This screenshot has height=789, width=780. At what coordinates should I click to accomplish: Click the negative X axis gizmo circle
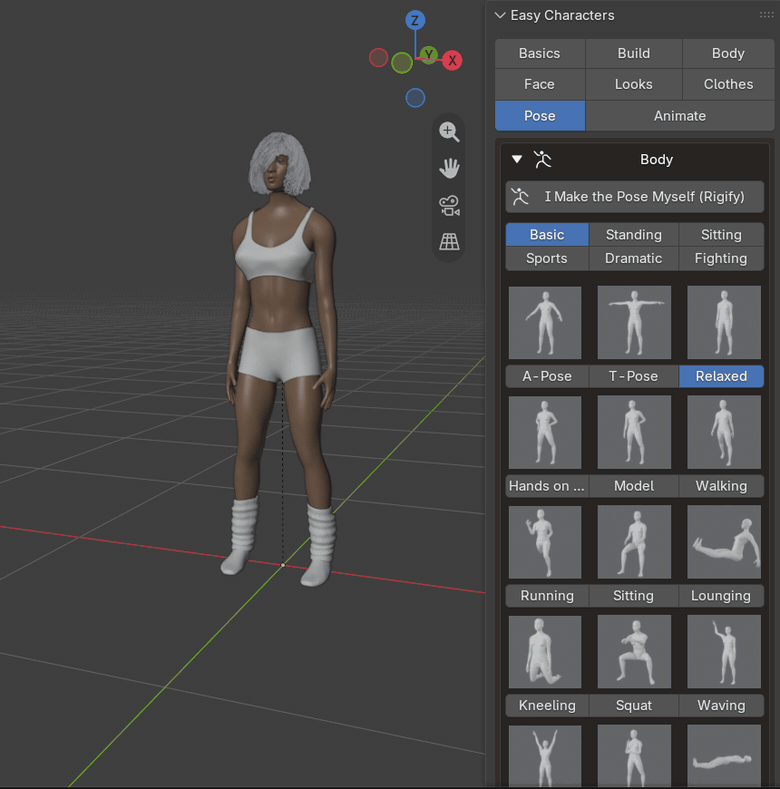coord(378,58)
